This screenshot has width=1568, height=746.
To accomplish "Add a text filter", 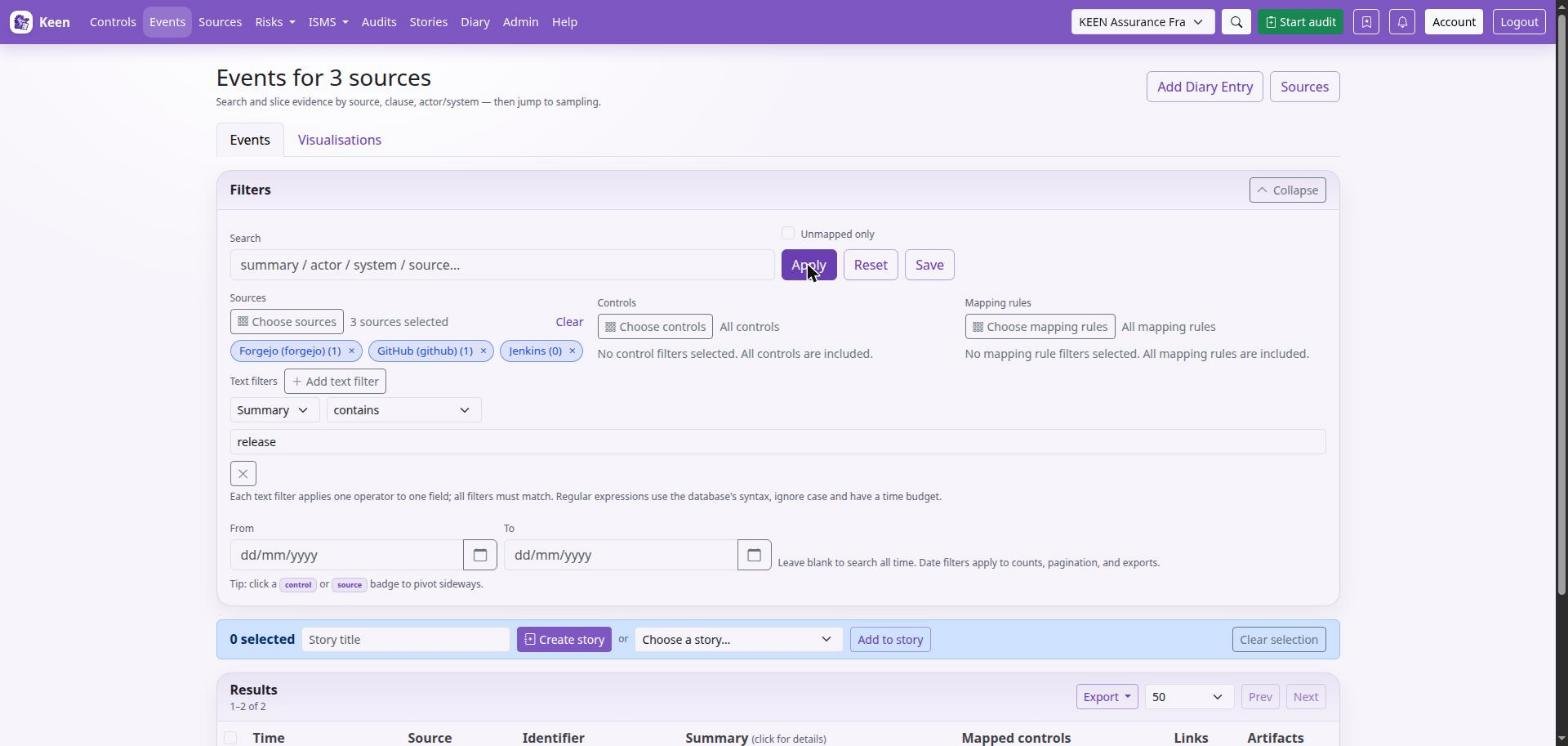I will tap(335, 381).
